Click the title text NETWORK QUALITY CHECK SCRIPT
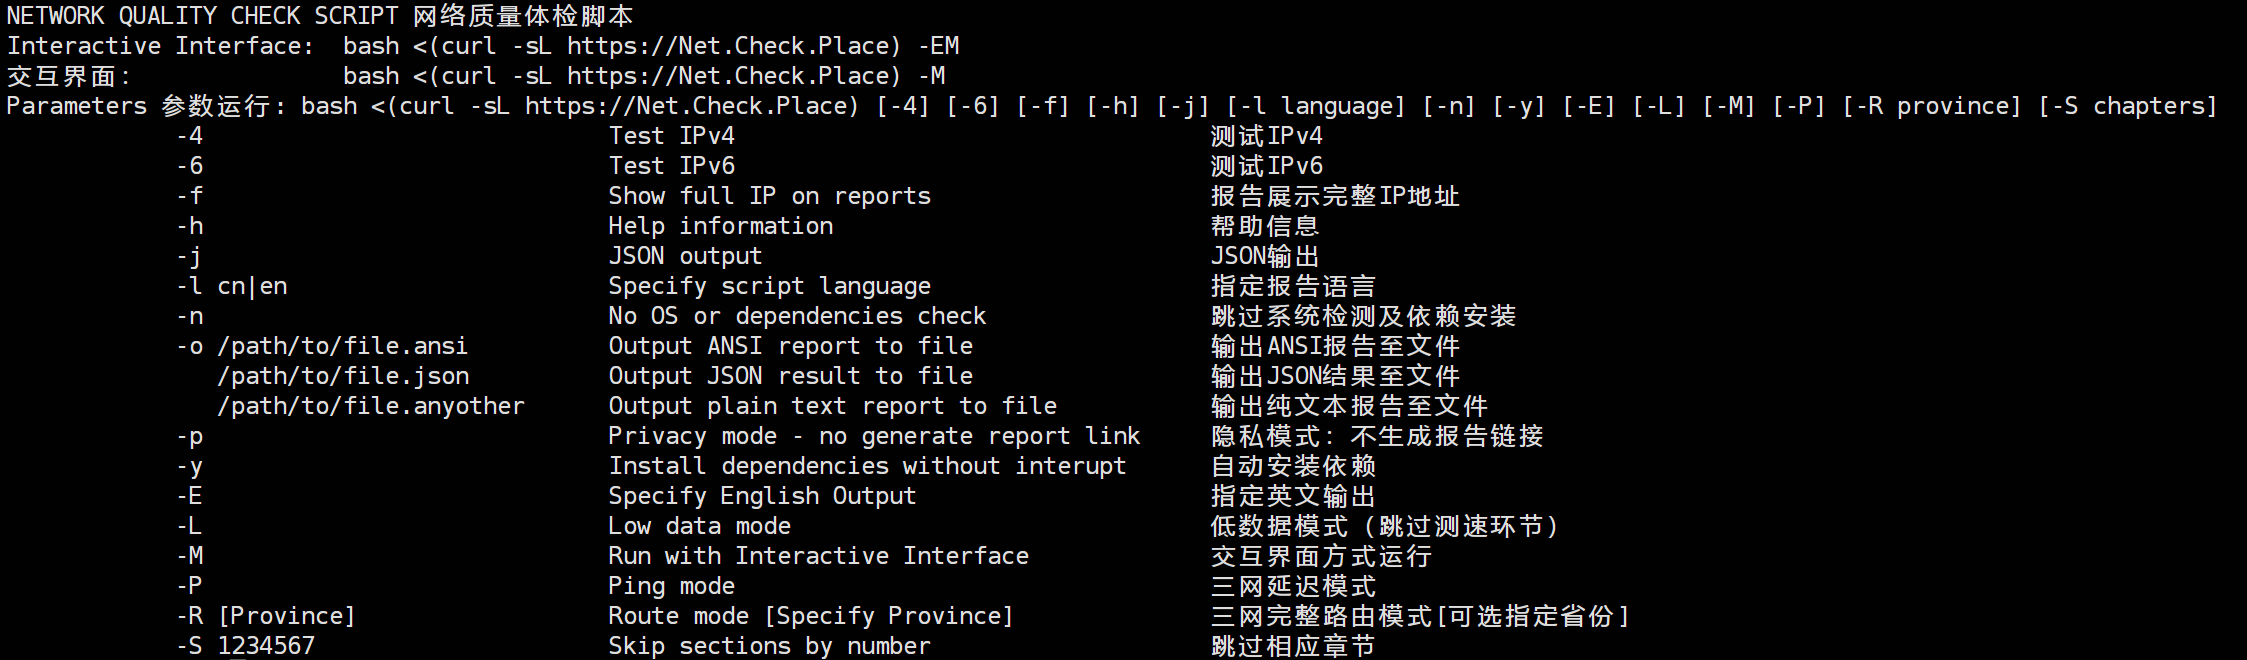 (x=202, y=16)
